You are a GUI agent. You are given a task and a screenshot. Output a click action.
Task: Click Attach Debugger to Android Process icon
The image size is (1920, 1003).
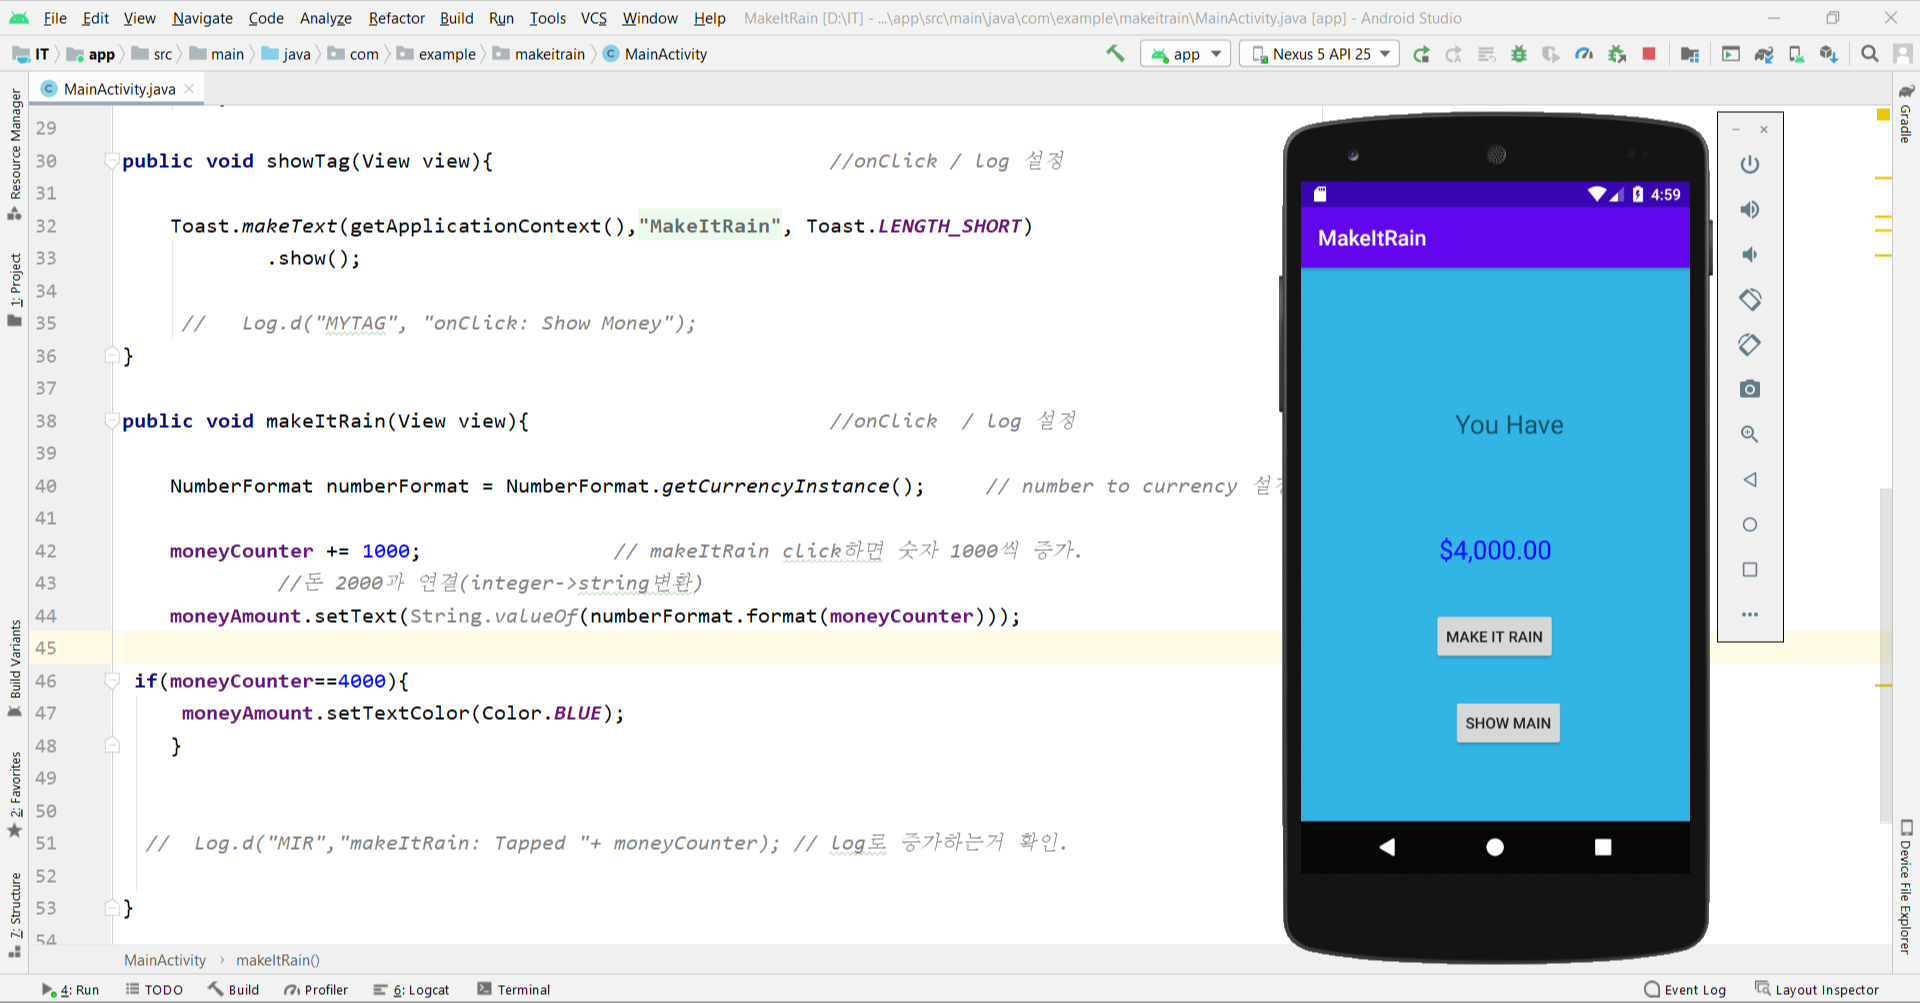pos(1617,54)
